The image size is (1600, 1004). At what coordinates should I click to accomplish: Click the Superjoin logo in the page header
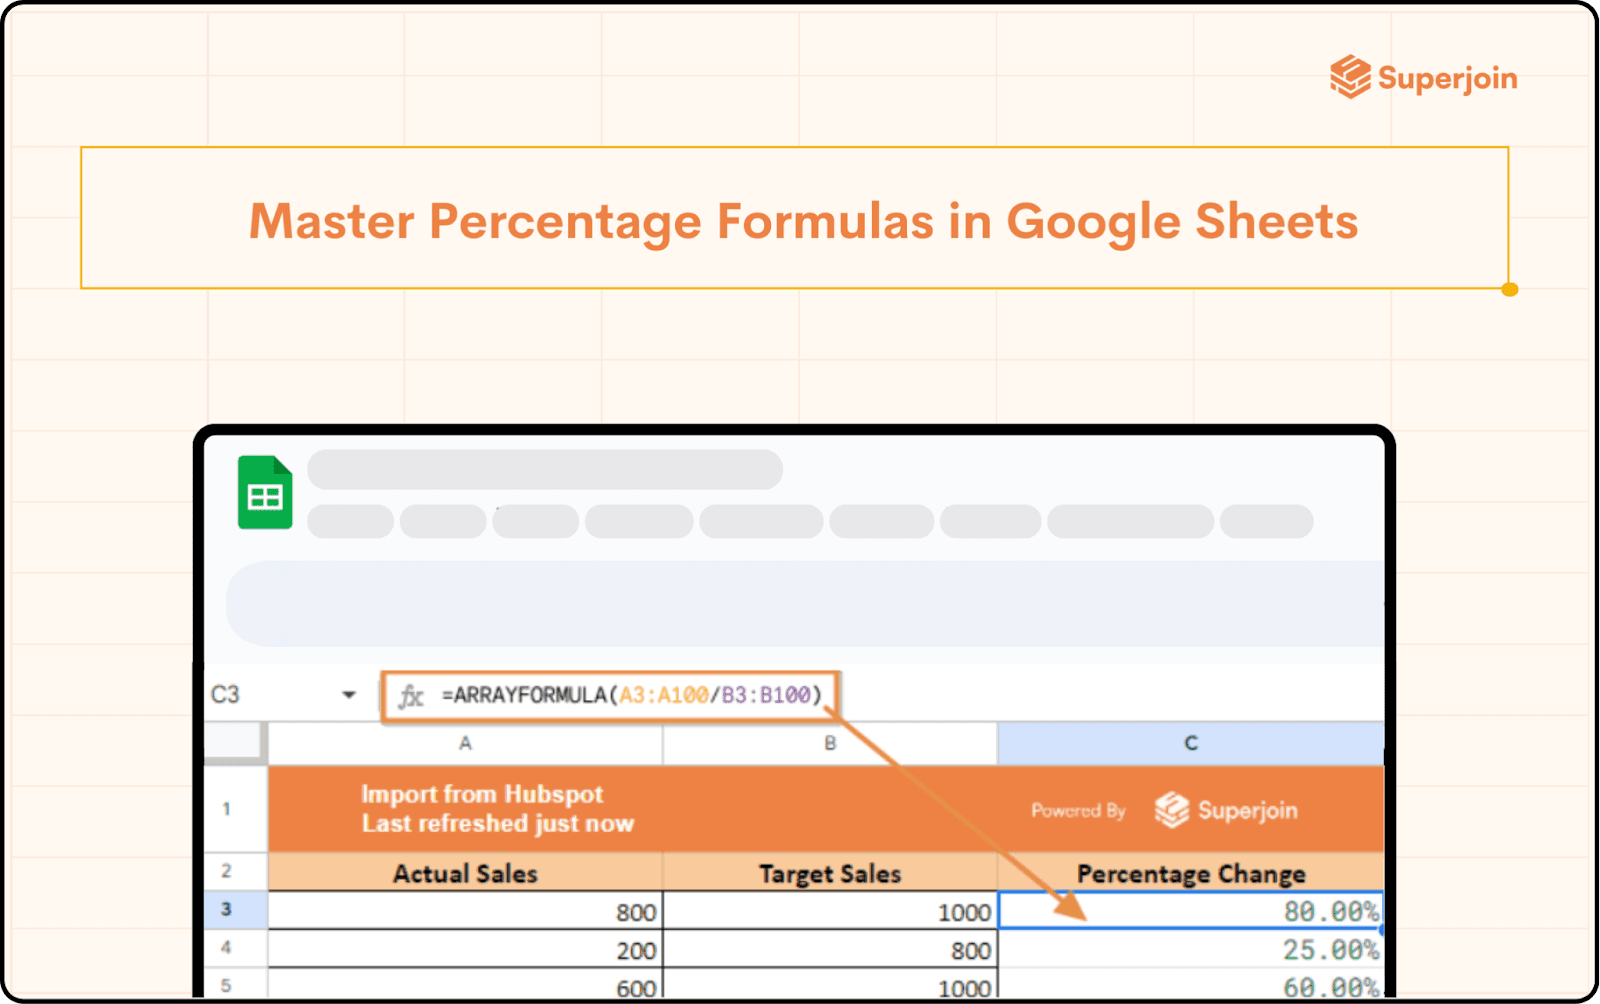pyautogui.click(x=1423, y=77)
